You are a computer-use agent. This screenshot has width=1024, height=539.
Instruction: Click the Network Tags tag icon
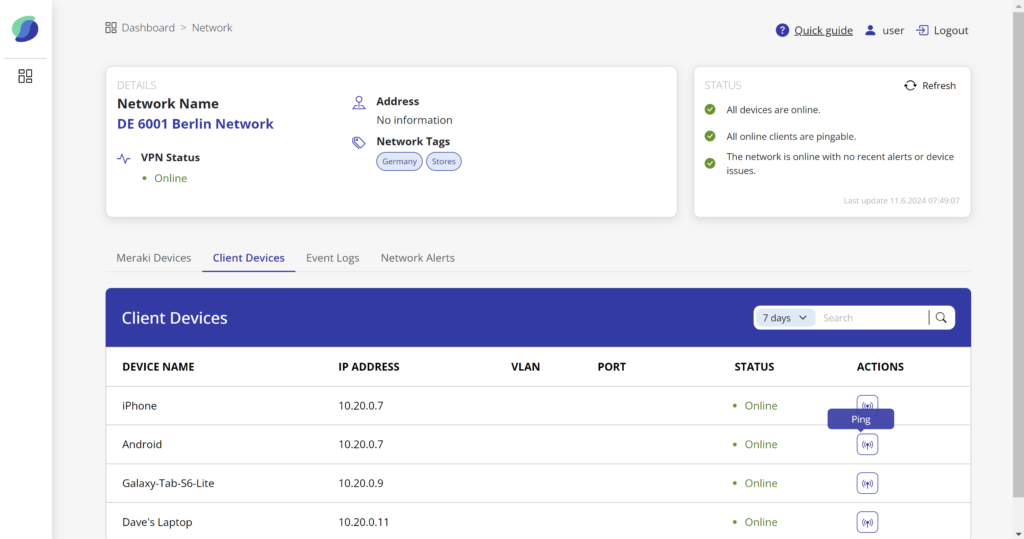(x=359, y=142)
